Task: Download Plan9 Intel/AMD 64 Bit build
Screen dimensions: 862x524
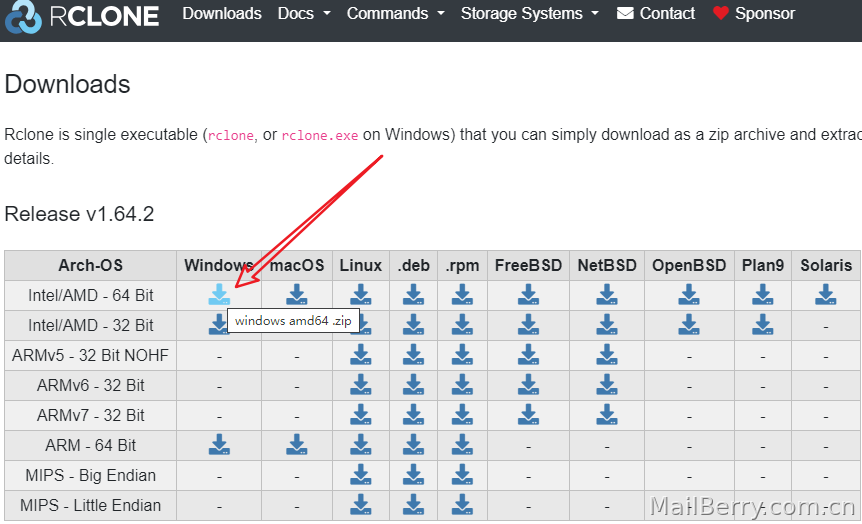Action: [x=762, y=295]
